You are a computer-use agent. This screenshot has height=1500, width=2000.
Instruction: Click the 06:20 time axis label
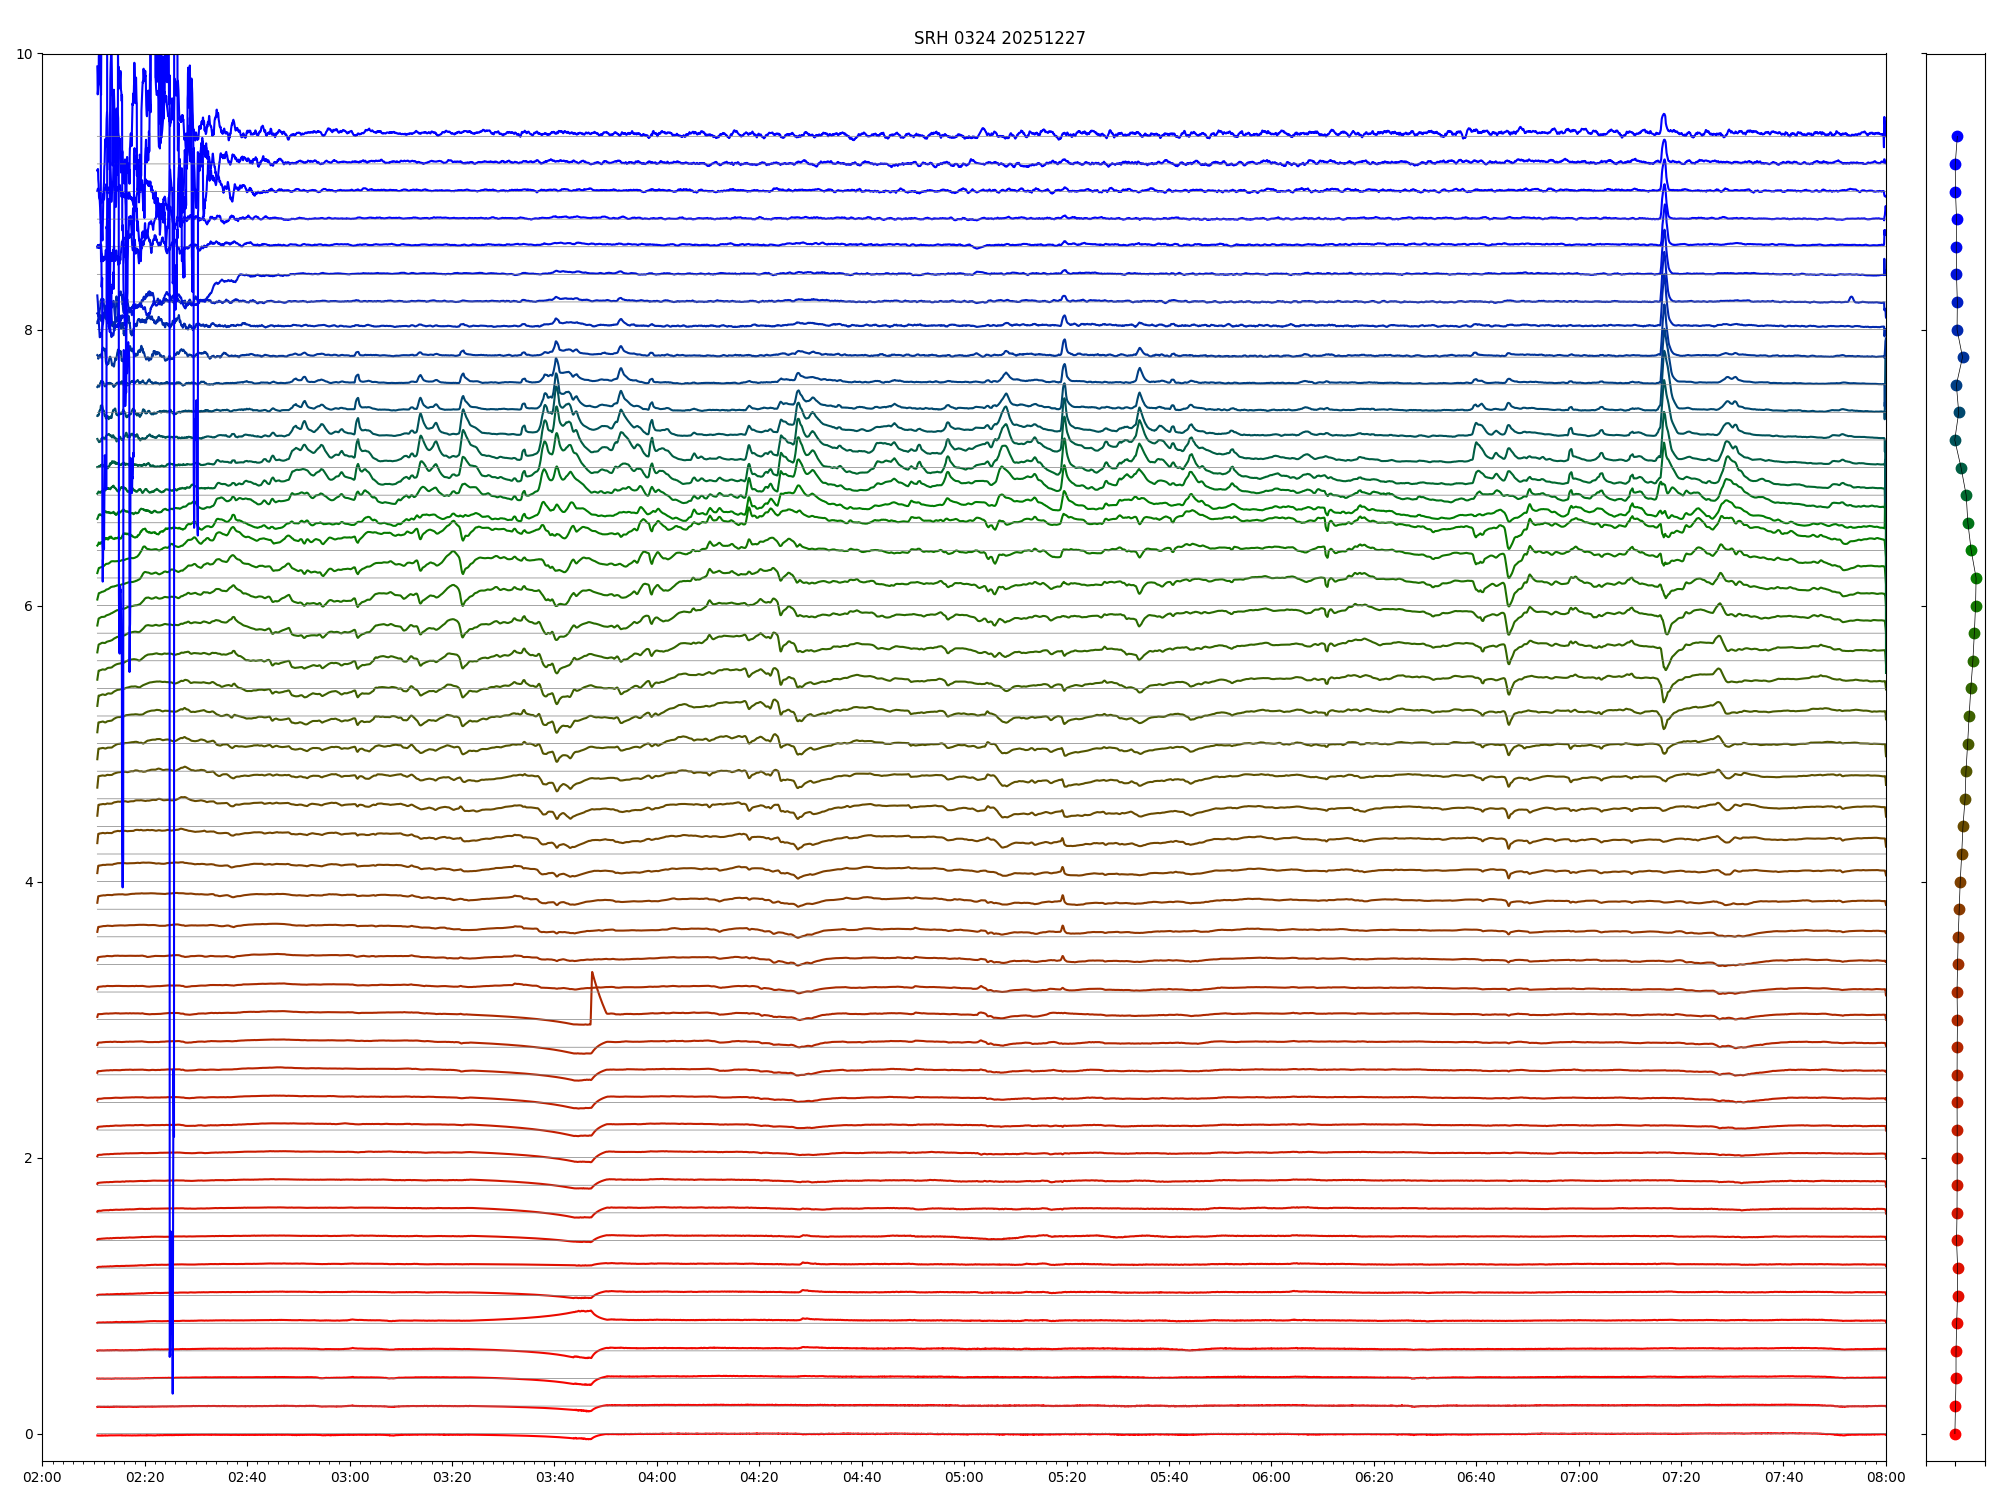[x=1374, y=1477]
